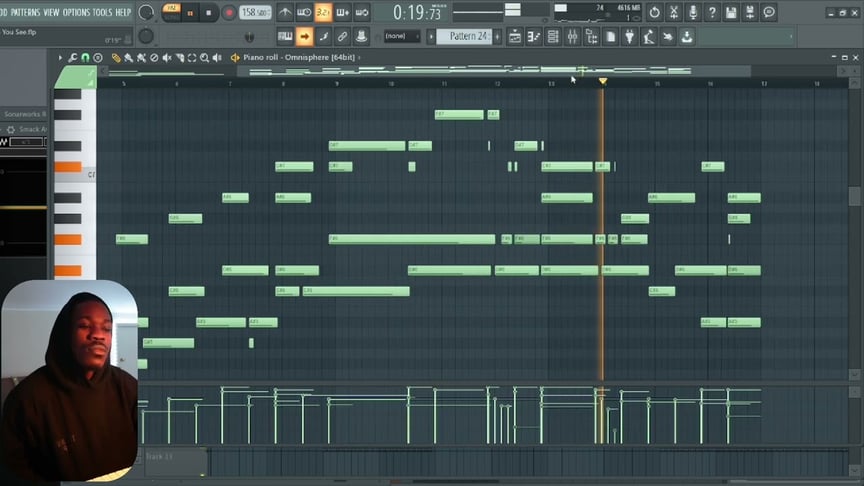This screenshot has height=486, width=864.
Task: Open the Pattern 24 selector
Action: click(x=465, y=36)
